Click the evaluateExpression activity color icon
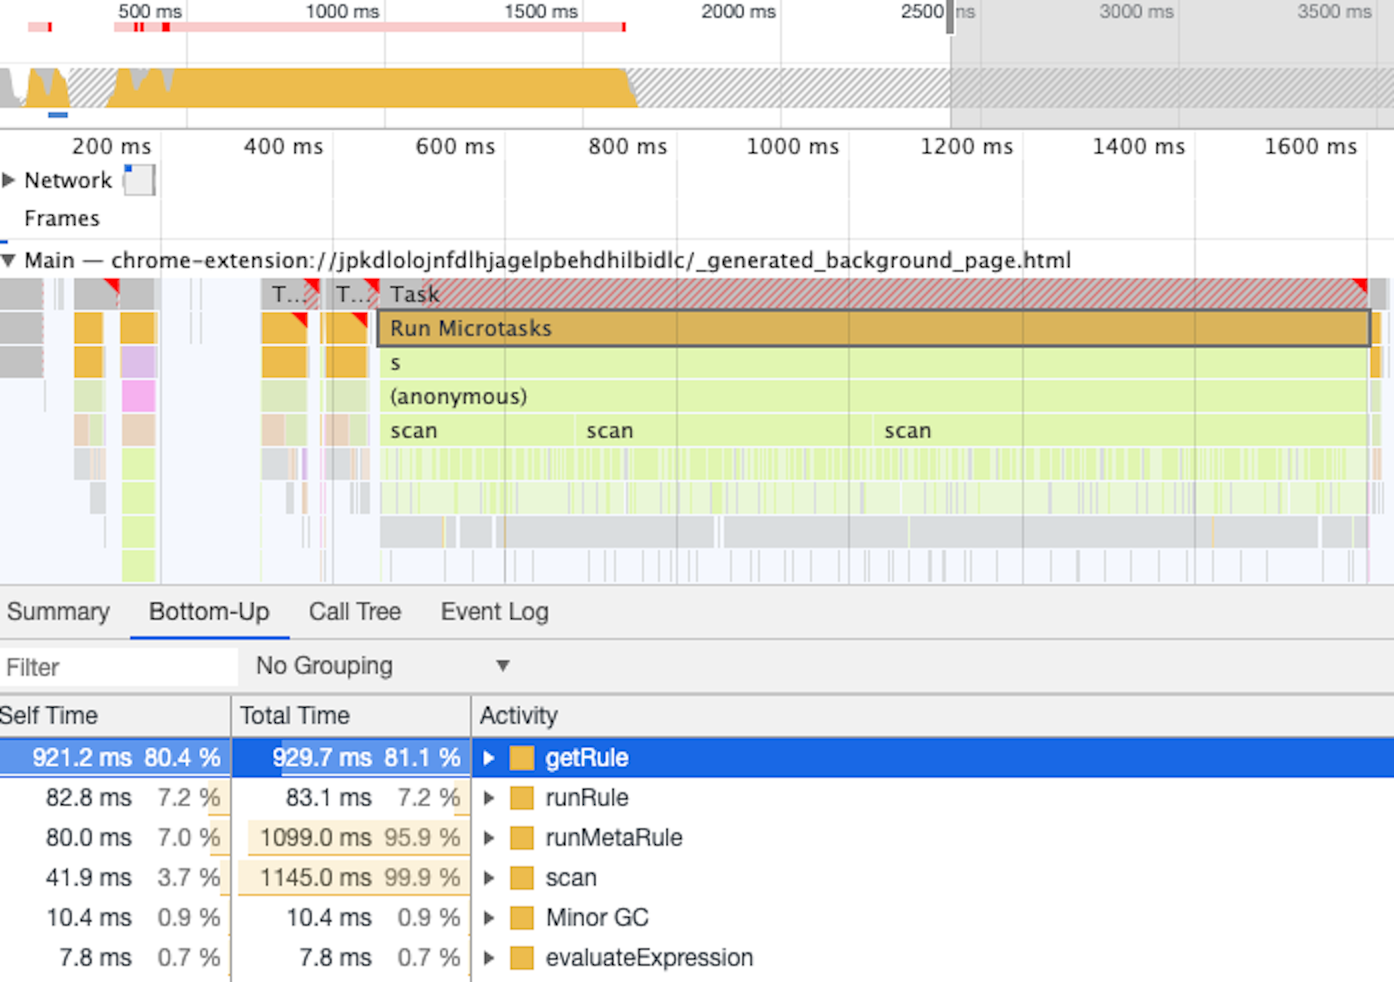The width and height of the screenshot is (1394, 982). click(x=521, y=958)
